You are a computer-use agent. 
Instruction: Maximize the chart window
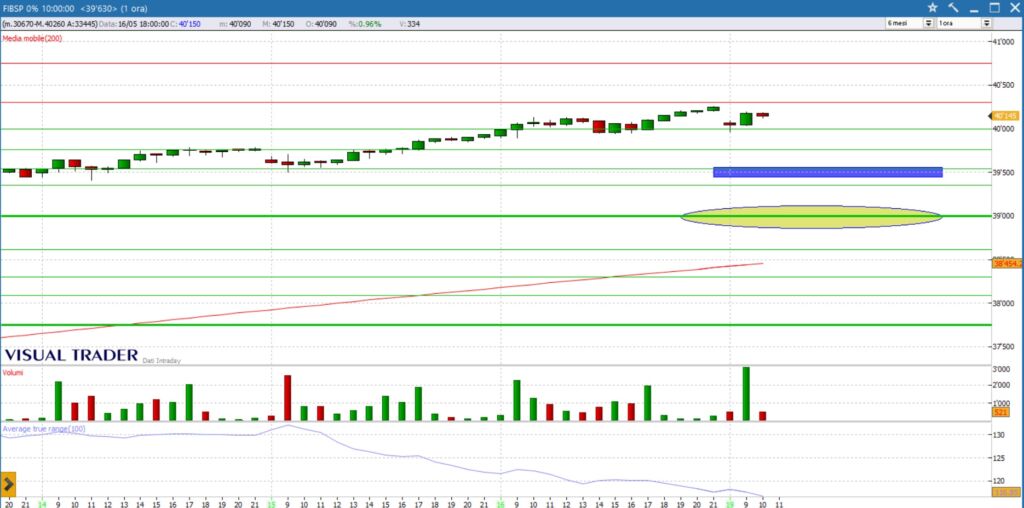994,8
